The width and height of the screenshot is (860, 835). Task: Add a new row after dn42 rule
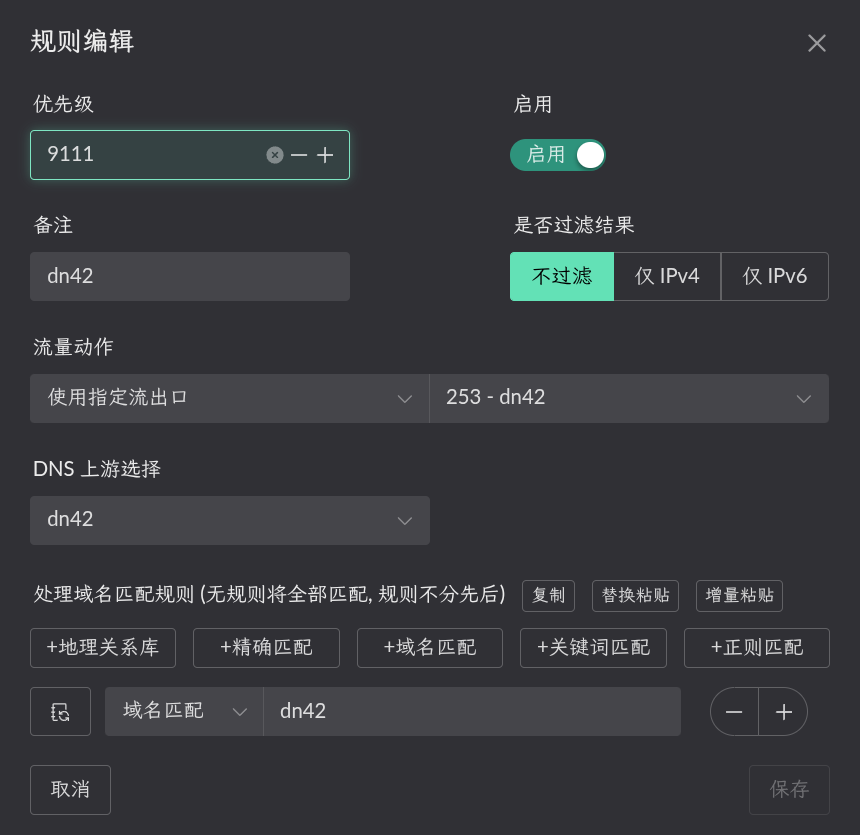[783, 711]
